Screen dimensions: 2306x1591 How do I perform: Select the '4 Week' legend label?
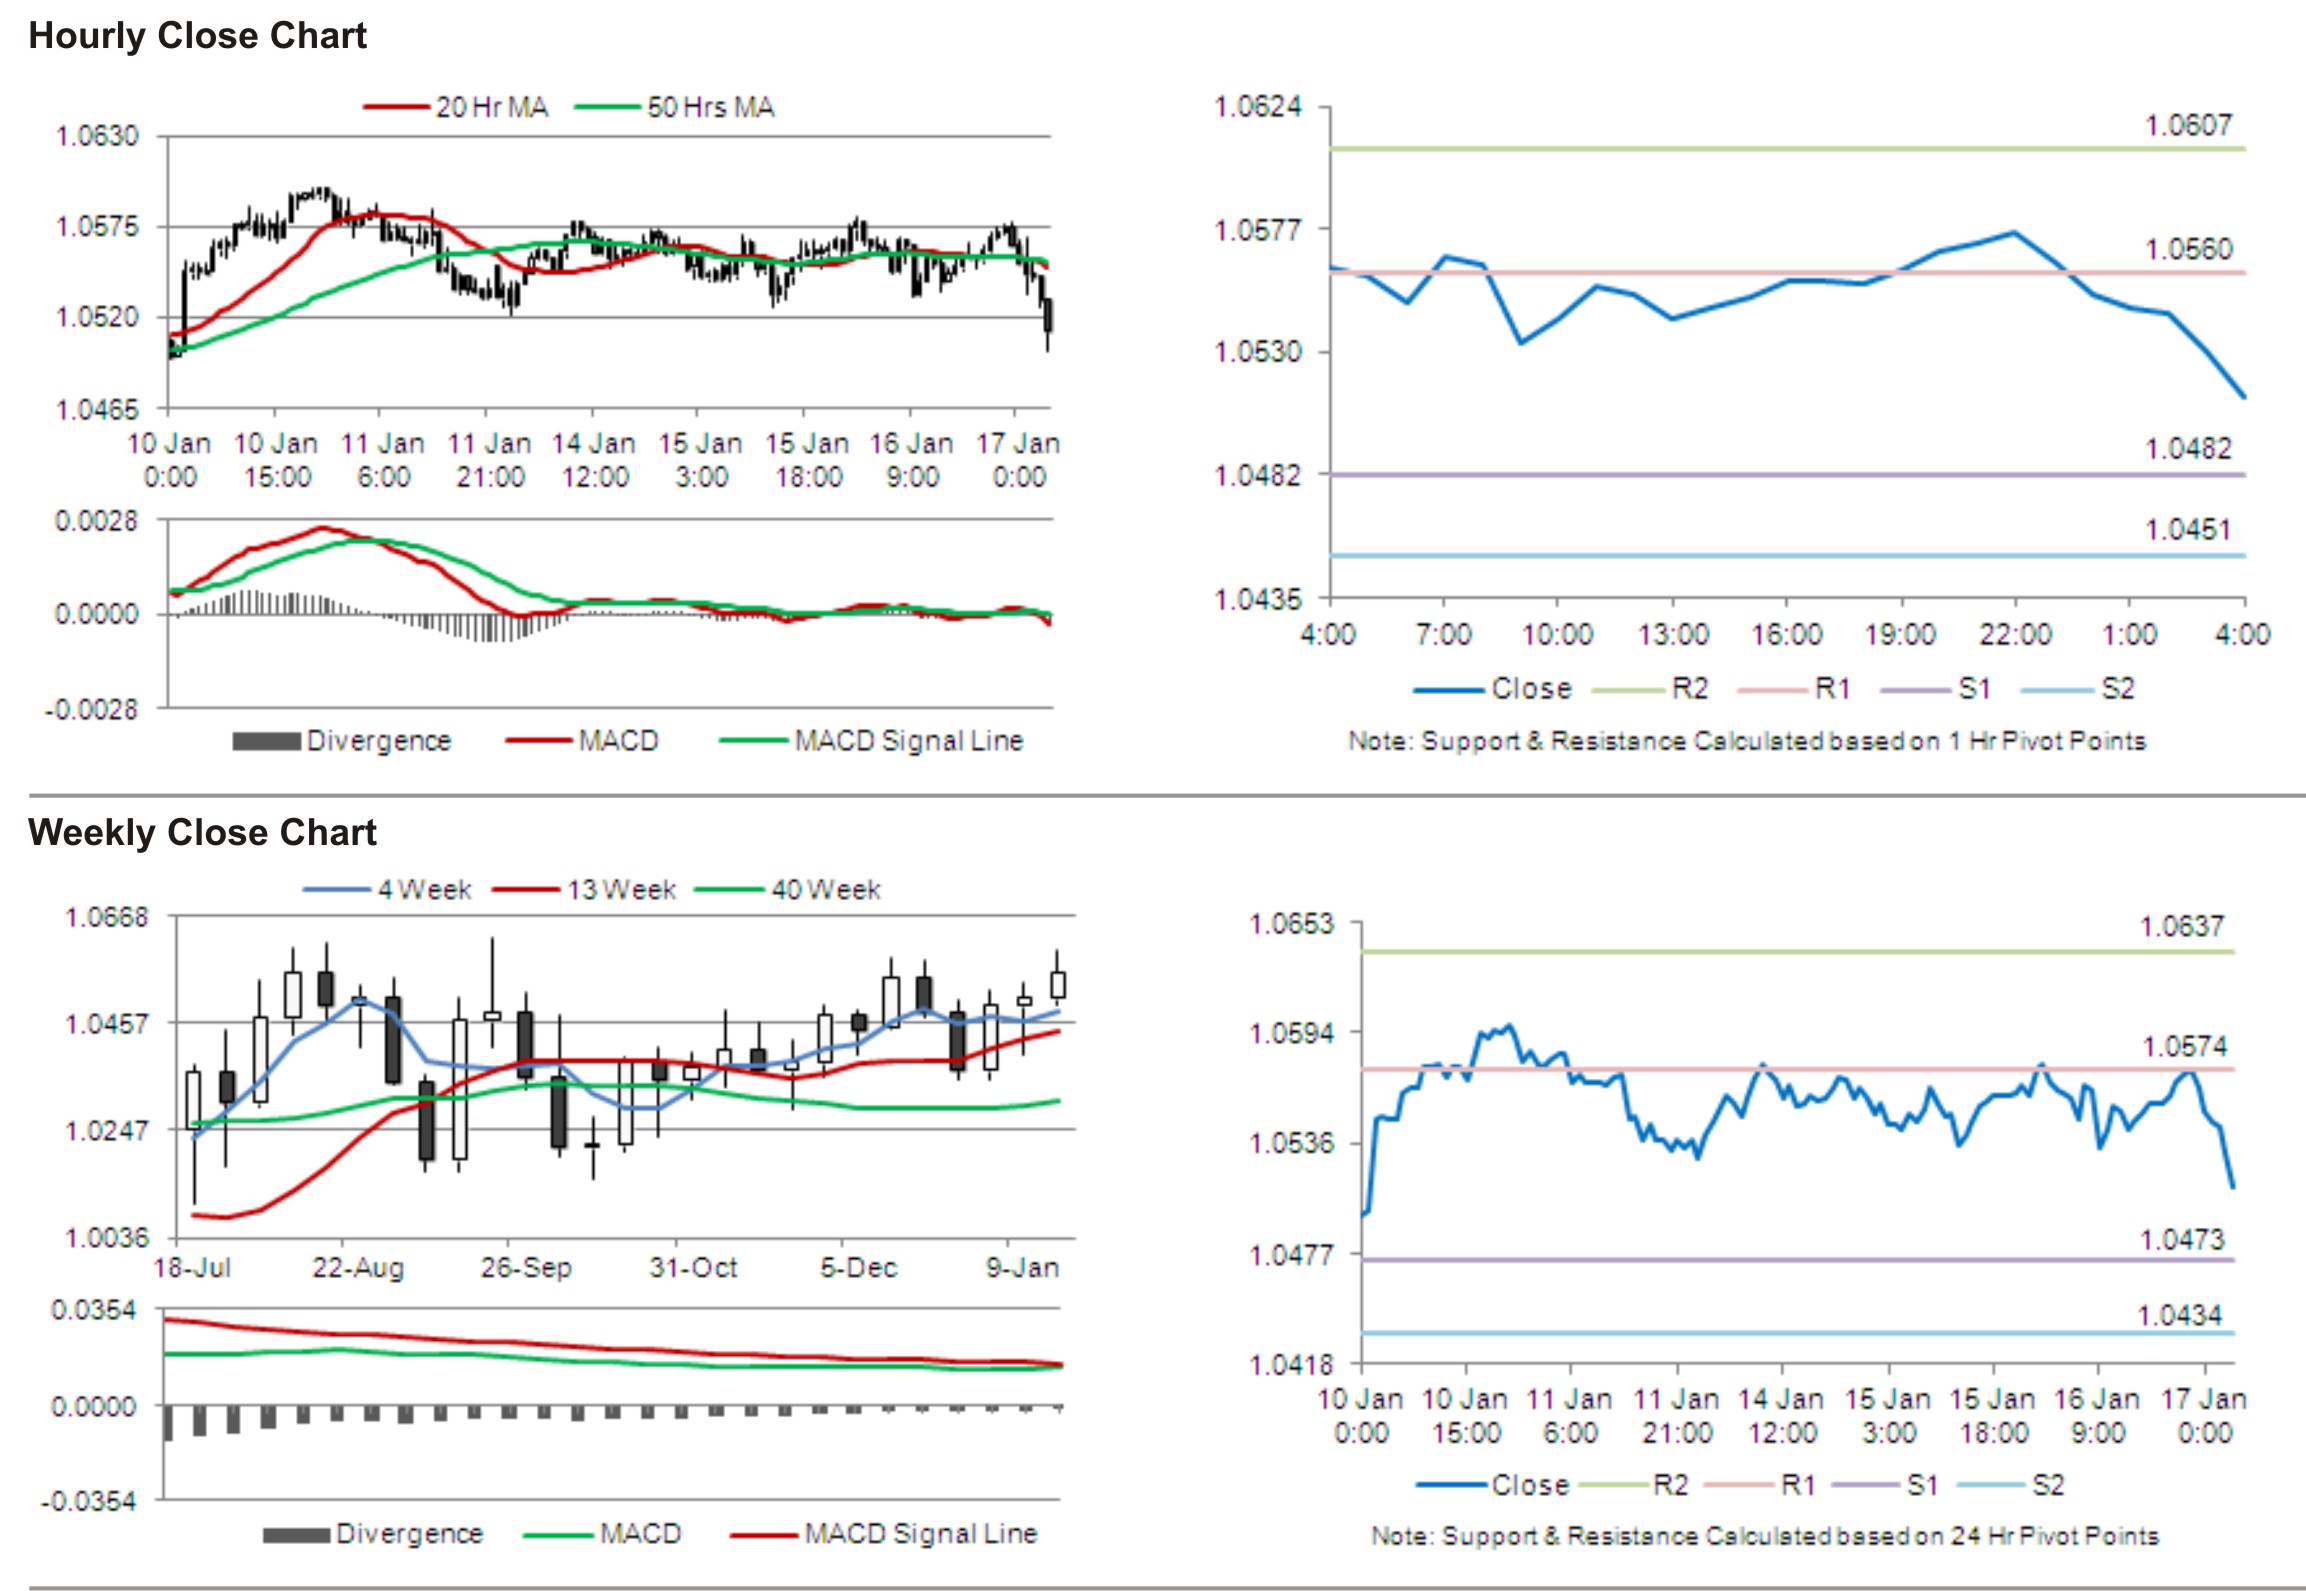pos(425,889)
